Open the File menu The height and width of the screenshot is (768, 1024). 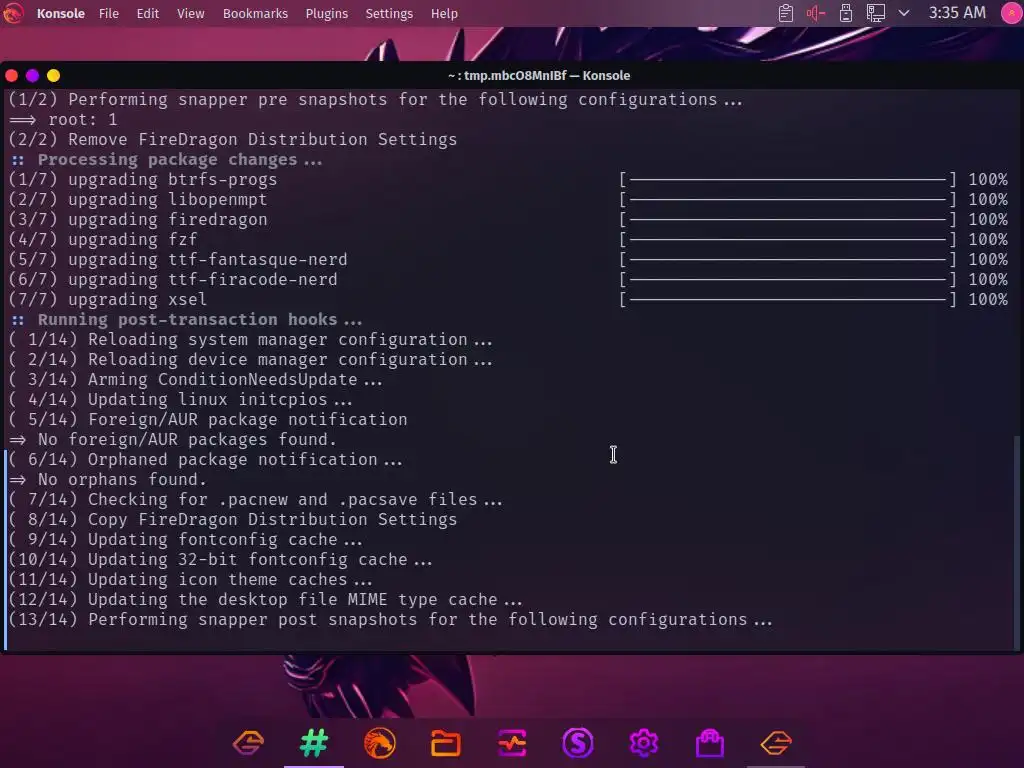click(108, 14)
